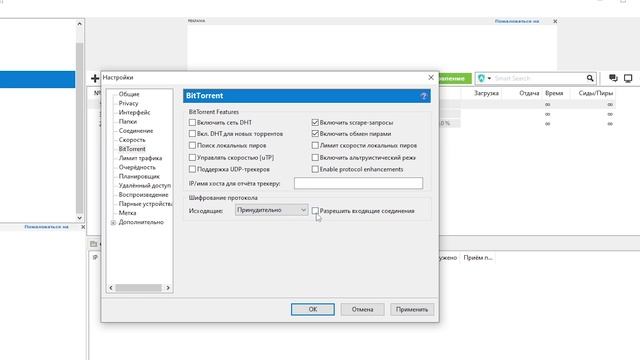The width and height of the screenshot is (640, 360).
Task: Select BitTorrent in settings tree
Action: coord(132,149)
